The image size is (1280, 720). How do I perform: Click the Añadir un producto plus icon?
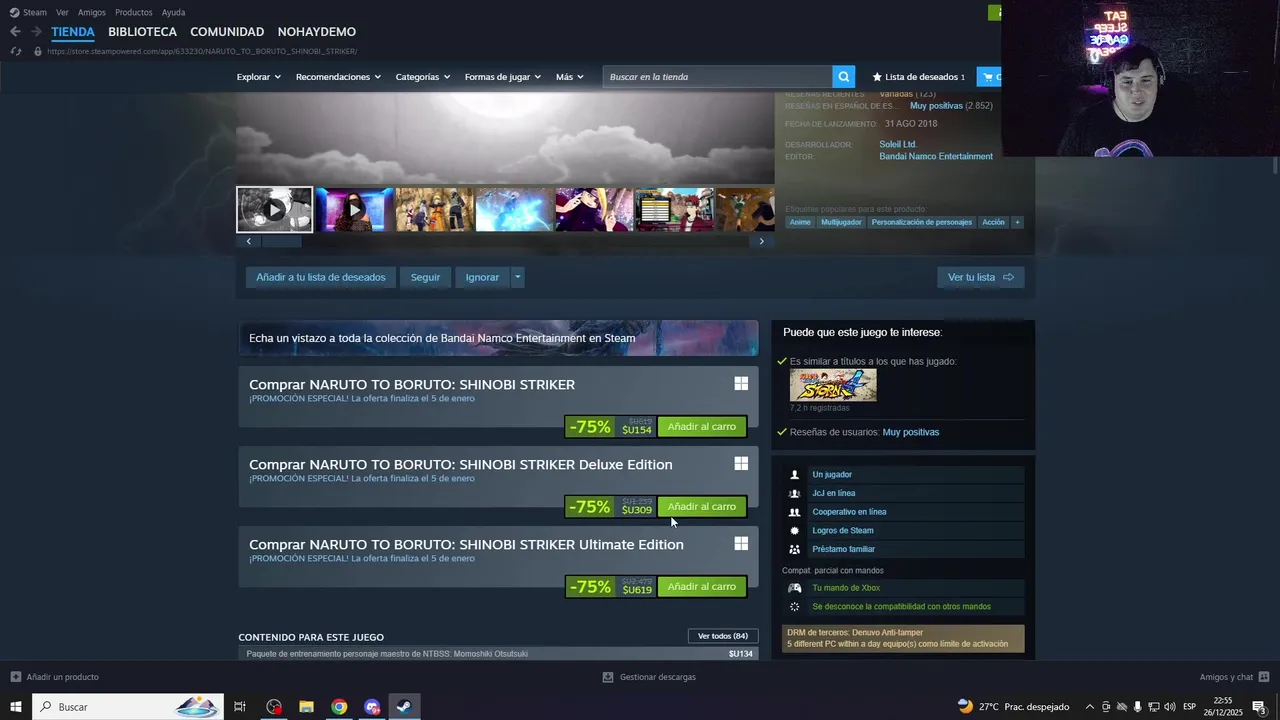click(16, 677)
